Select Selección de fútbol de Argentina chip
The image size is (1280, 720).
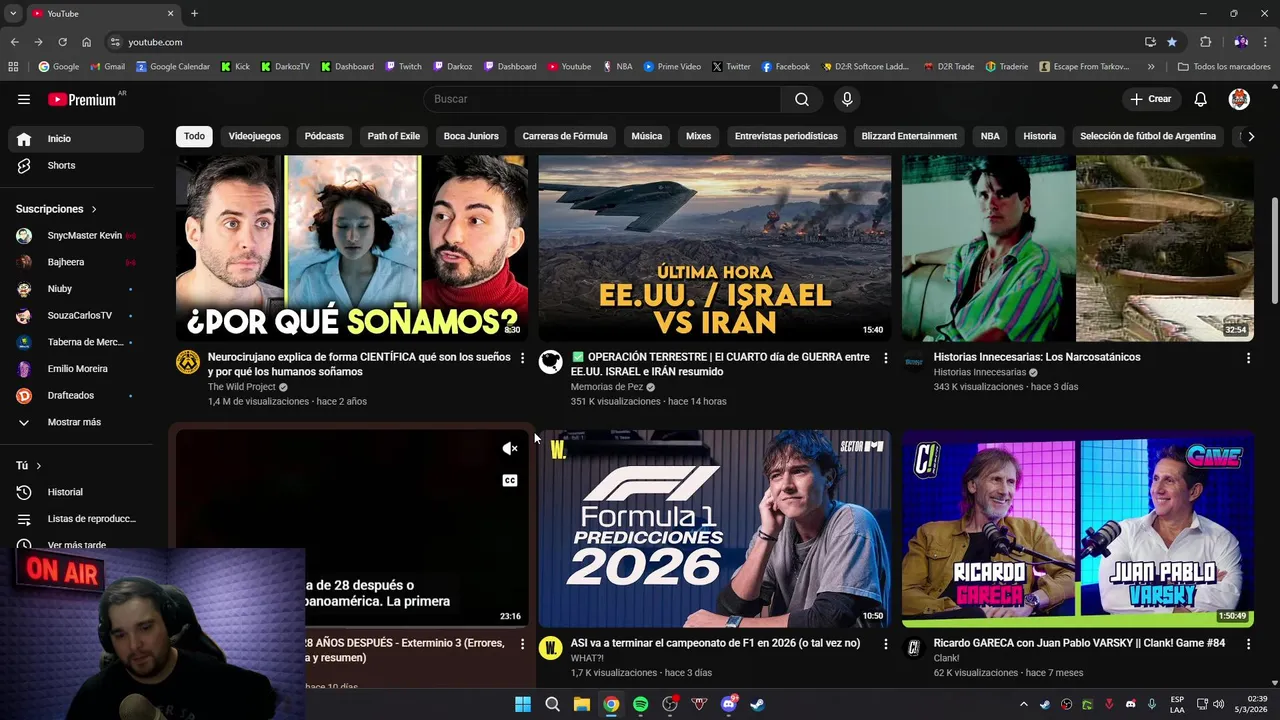1148,136
